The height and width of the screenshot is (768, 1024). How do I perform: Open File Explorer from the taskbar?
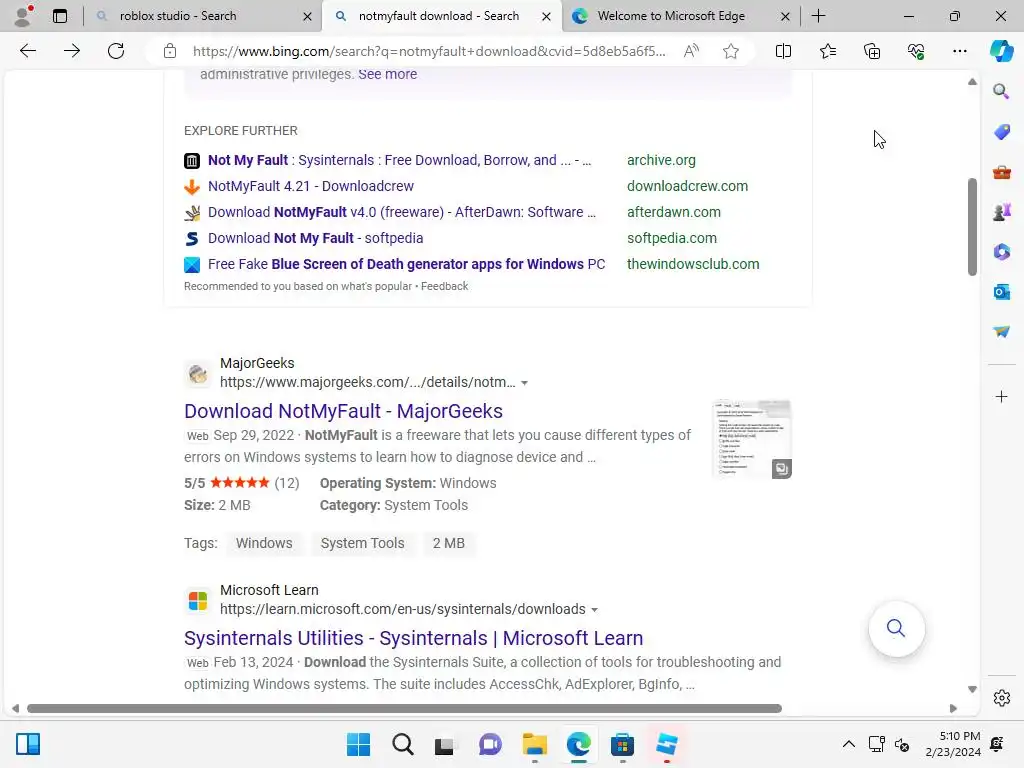534,744
